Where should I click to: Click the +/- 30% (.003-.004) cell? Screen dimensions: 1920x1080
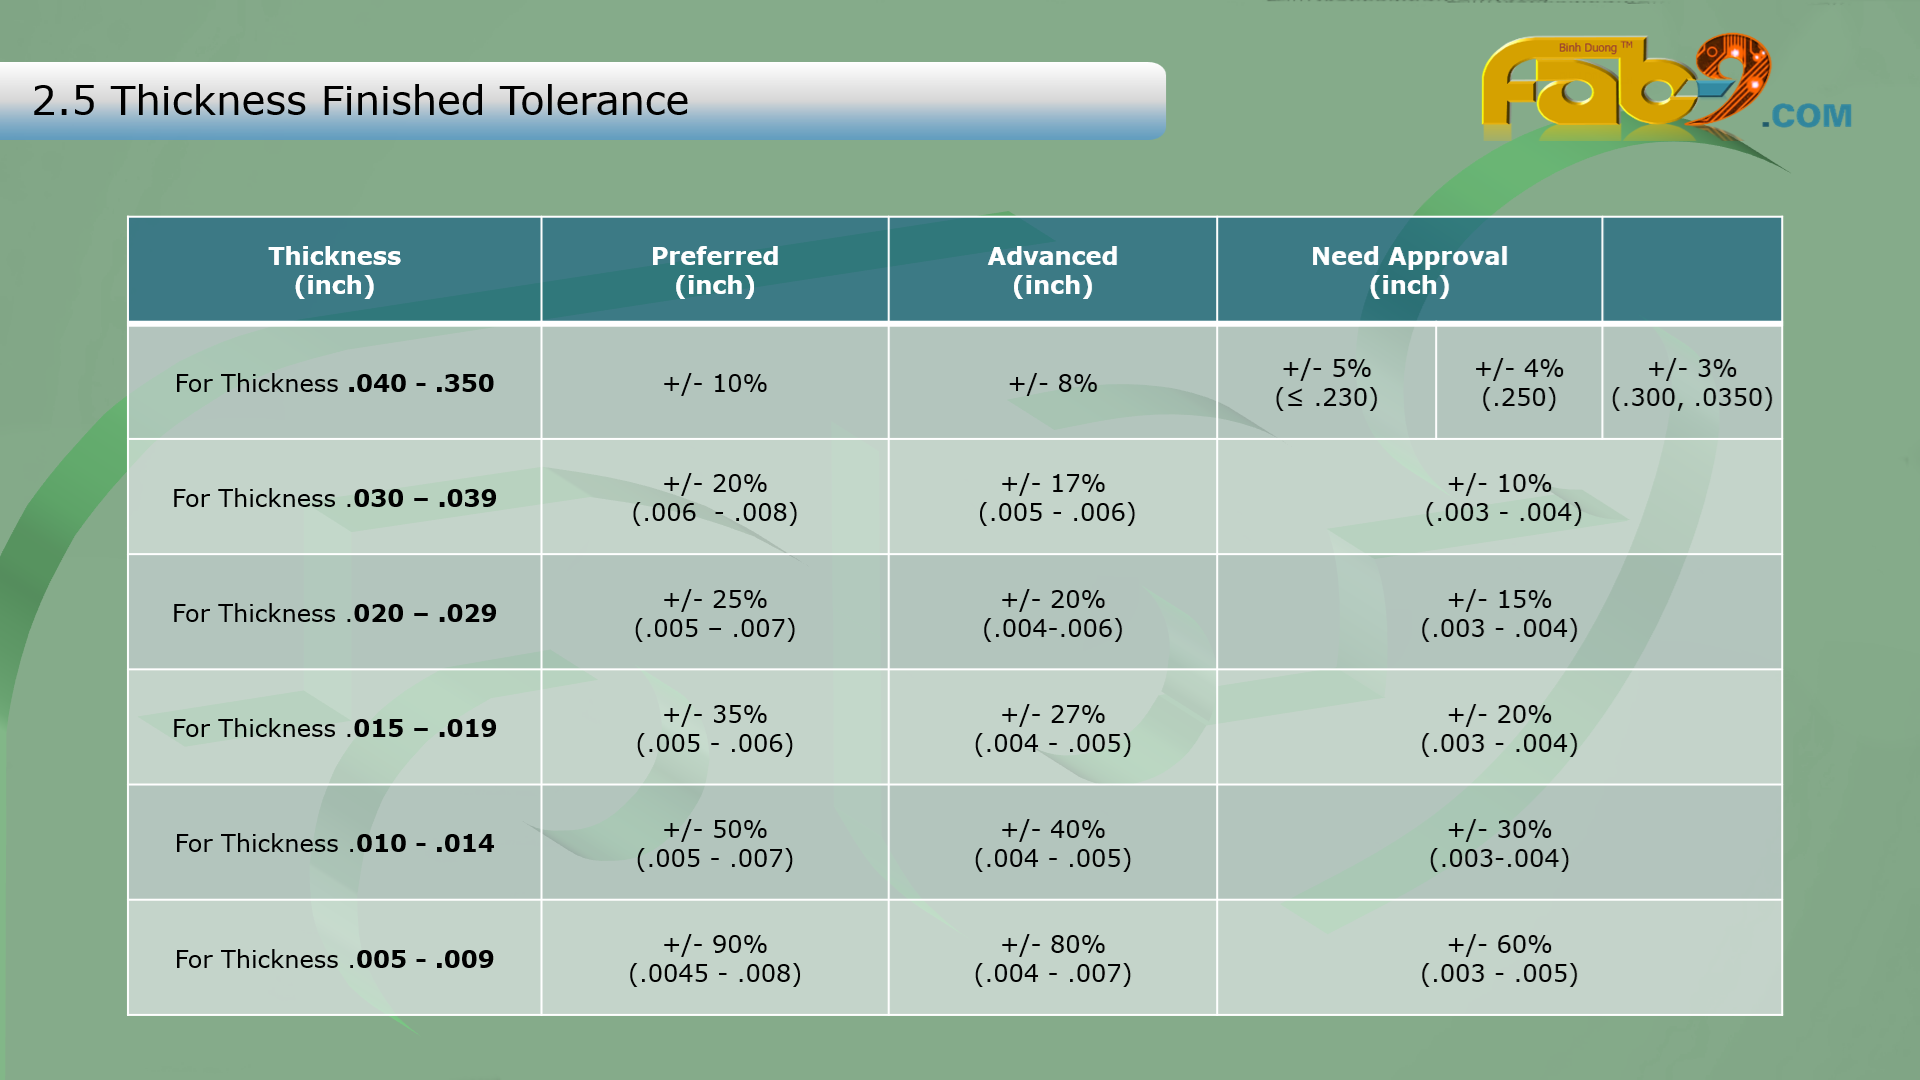(x=1498, y=843)
